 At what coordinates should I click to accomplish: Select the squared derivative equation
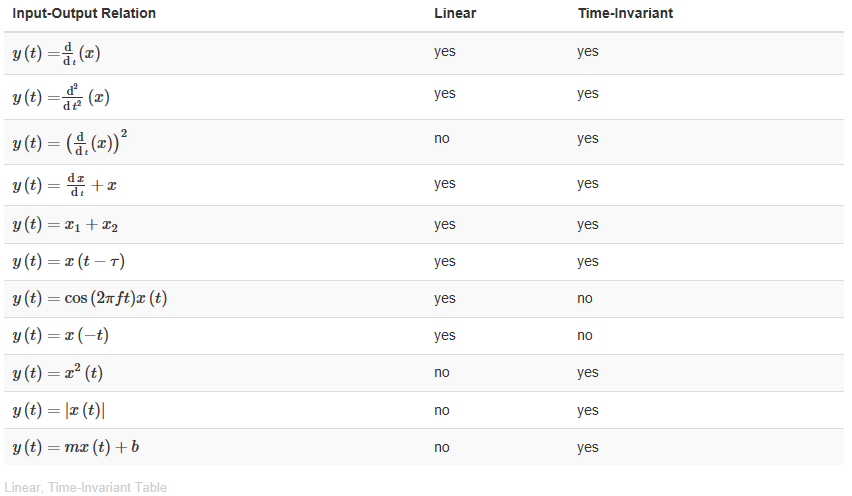coord(70,142)
